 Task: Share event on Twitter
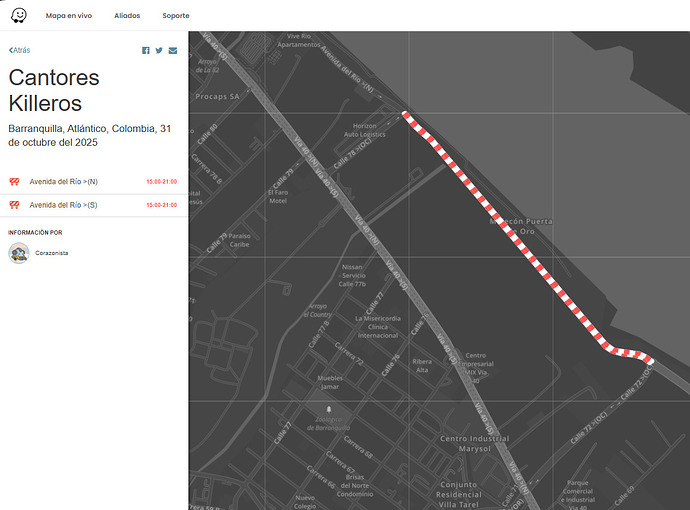pos(159,50)
